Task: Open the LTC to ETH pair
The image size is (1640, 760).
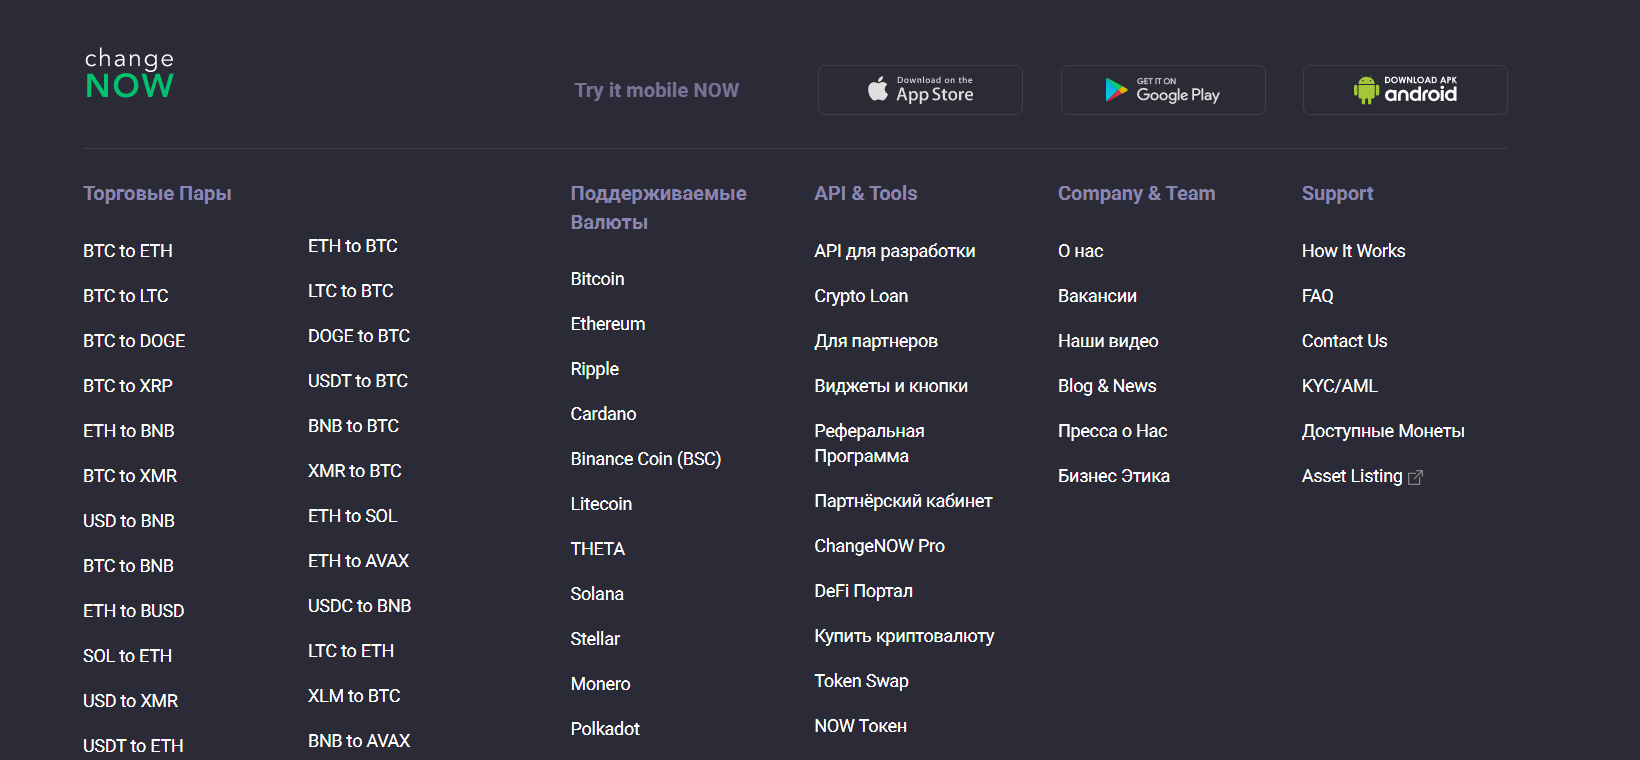Action: 351,651
